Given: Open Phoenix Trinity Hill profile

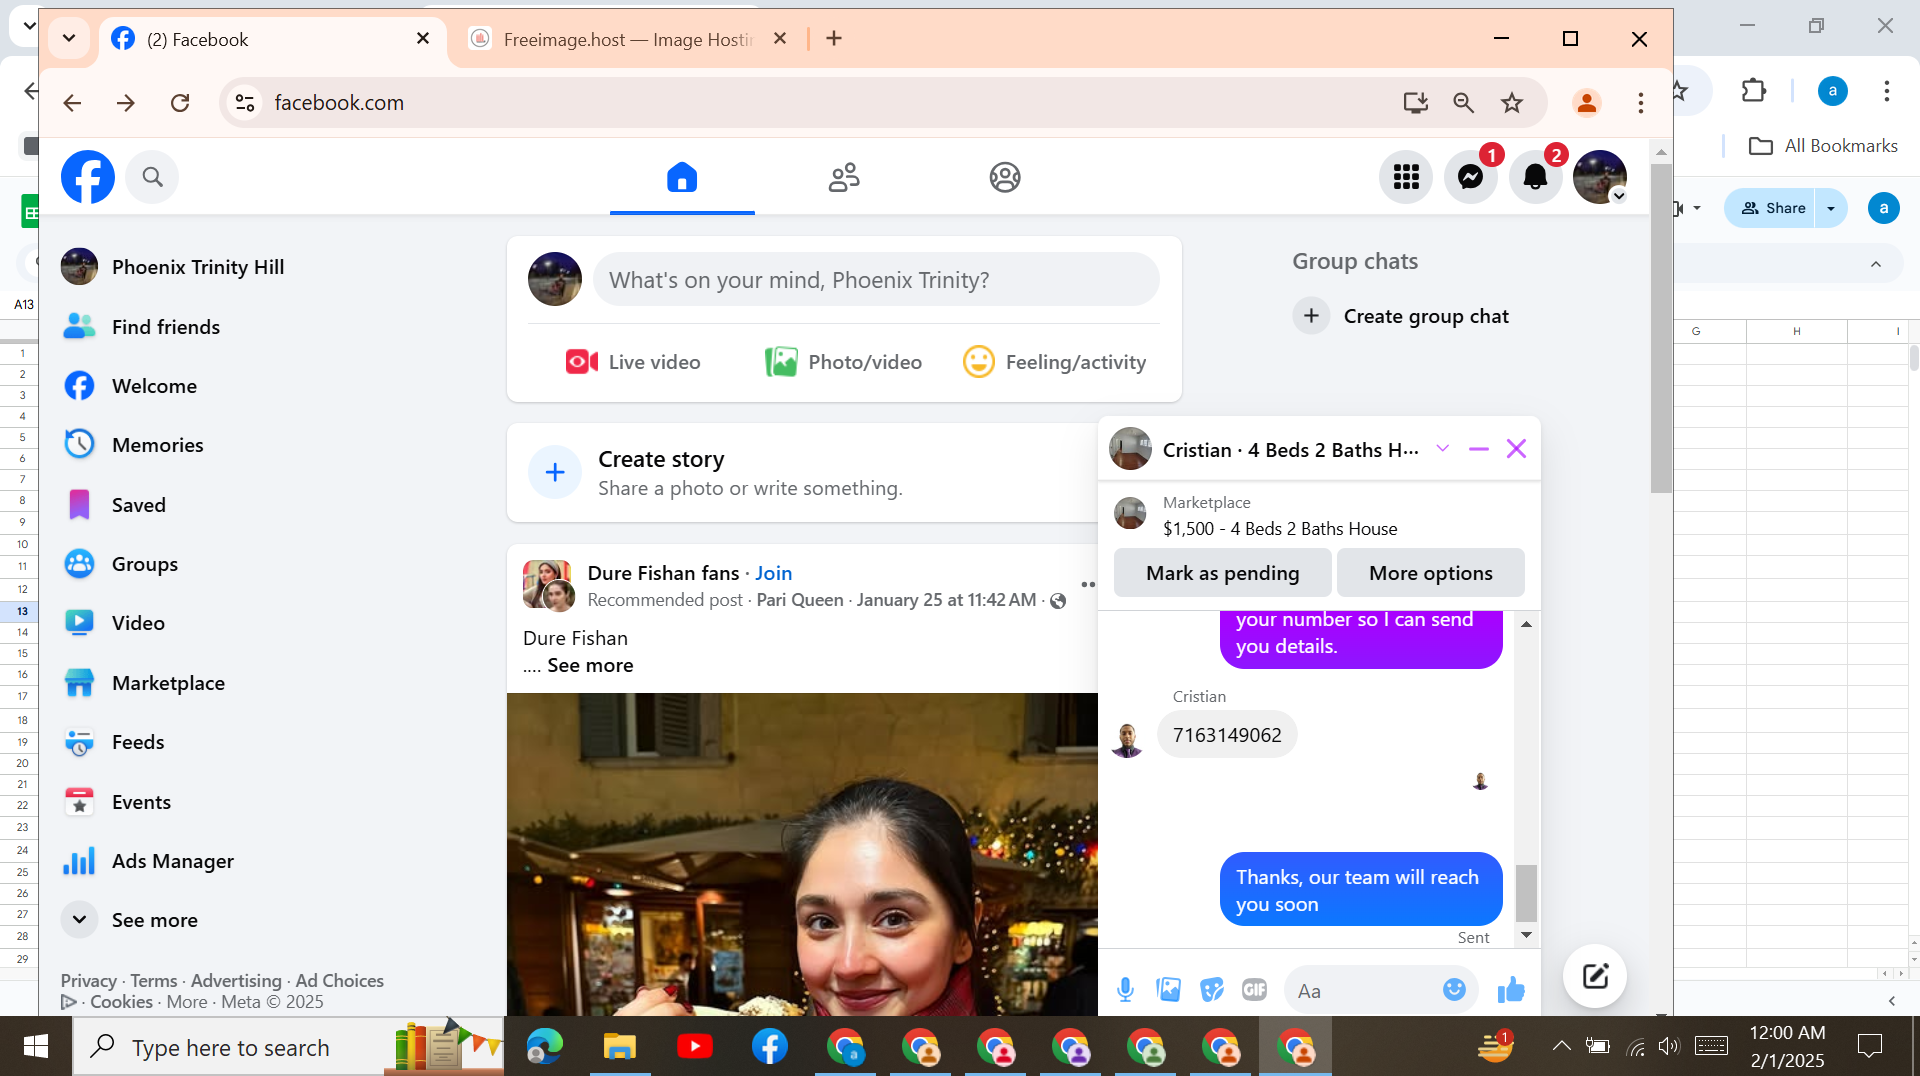Looking at the screenshot, I should point(198,267).
